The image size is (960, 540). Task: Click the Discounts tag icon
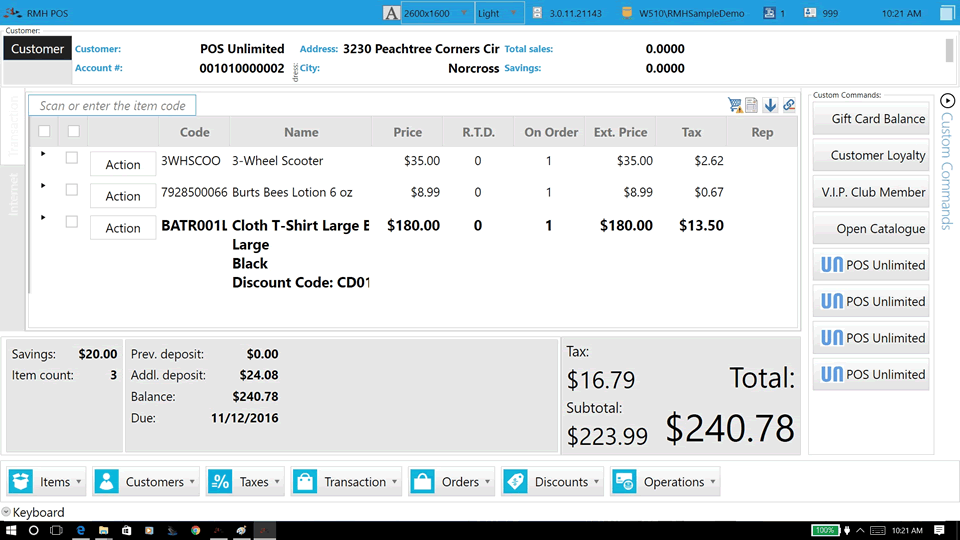[516, 482]
